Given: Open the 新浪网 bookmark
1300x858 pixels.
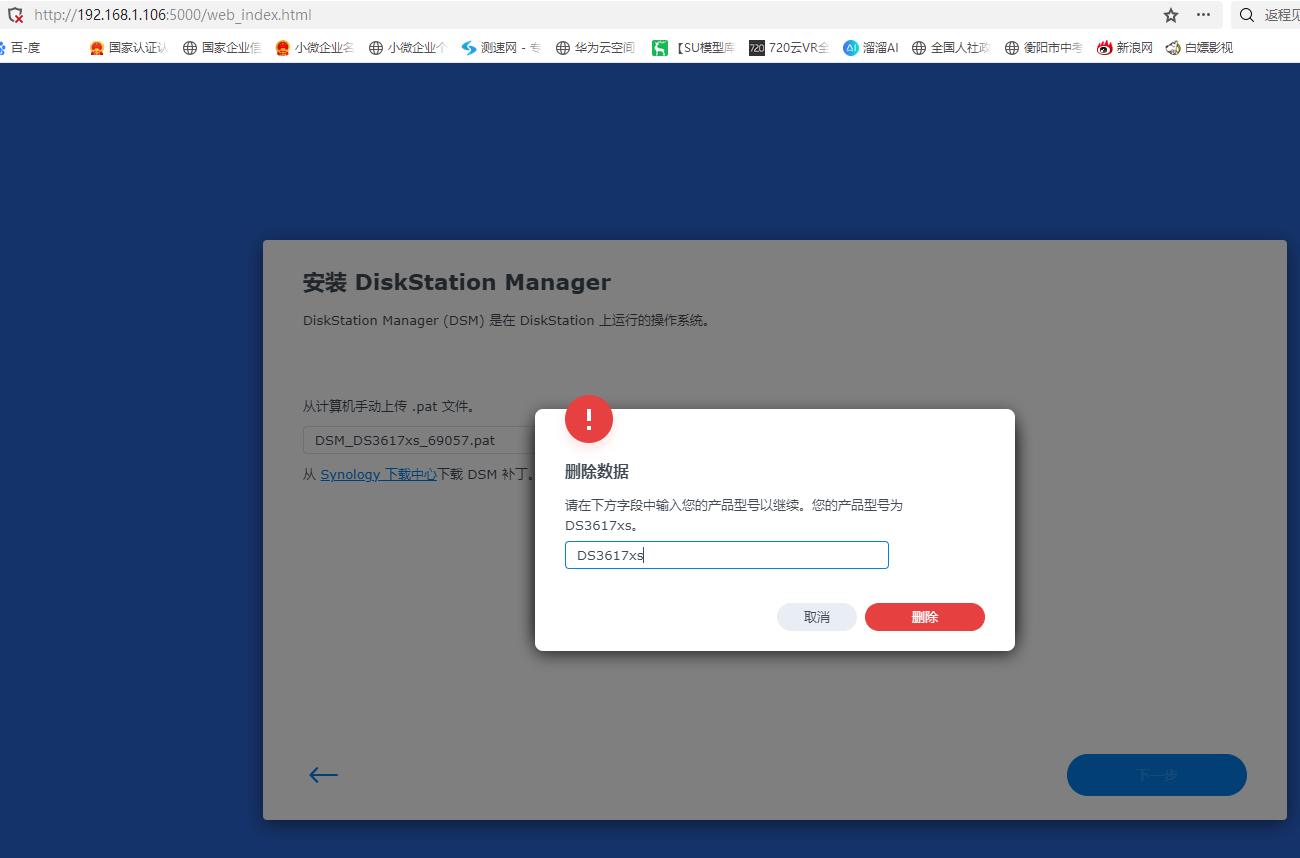Looking at the screenshot, I should (x=1124, y=47).
